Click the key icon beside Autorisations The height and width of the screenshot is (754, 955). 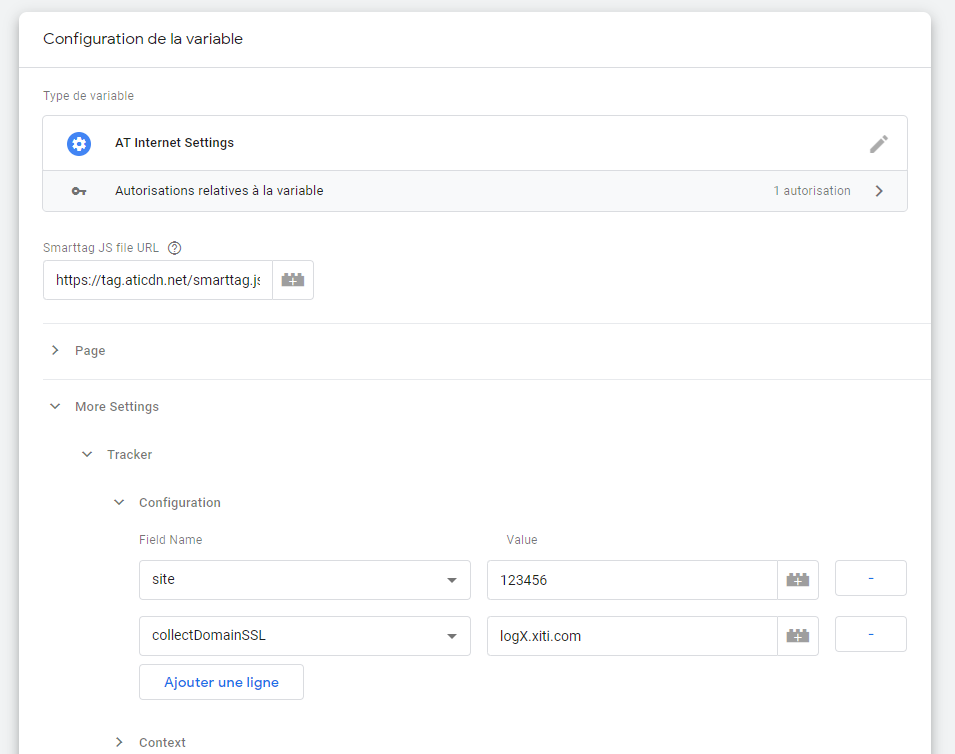tap(79, 191)
